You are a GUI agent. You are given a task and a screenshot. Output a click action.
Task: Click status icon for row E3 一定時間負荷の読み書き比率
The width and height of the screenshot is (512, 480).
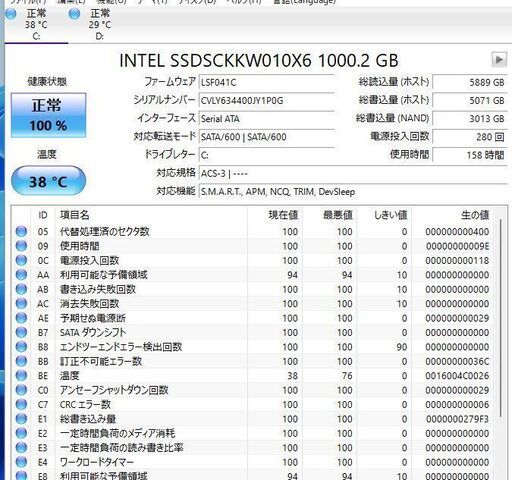pos(21,447)
